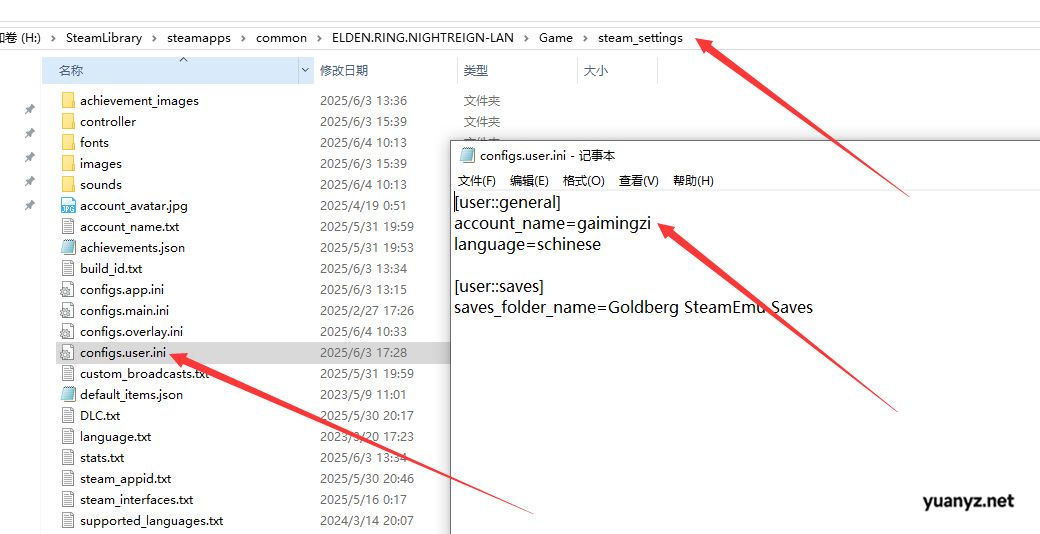Click the 2024/3/14 20:07 date cell

(366, 521)
